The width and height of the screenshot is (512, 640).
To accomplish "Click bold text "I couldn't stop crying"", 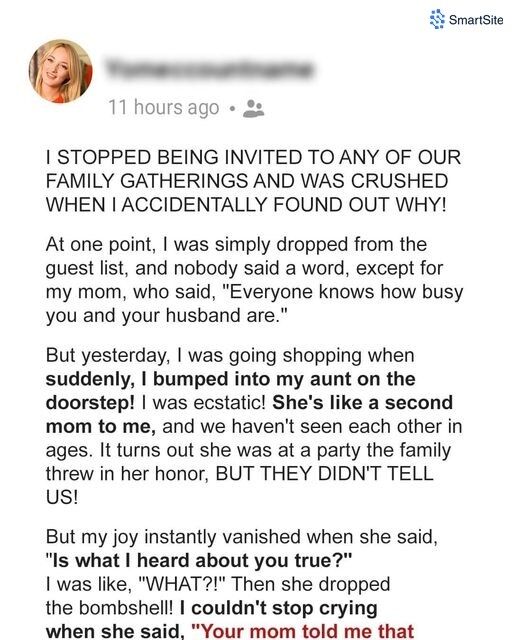I will 278,608.
